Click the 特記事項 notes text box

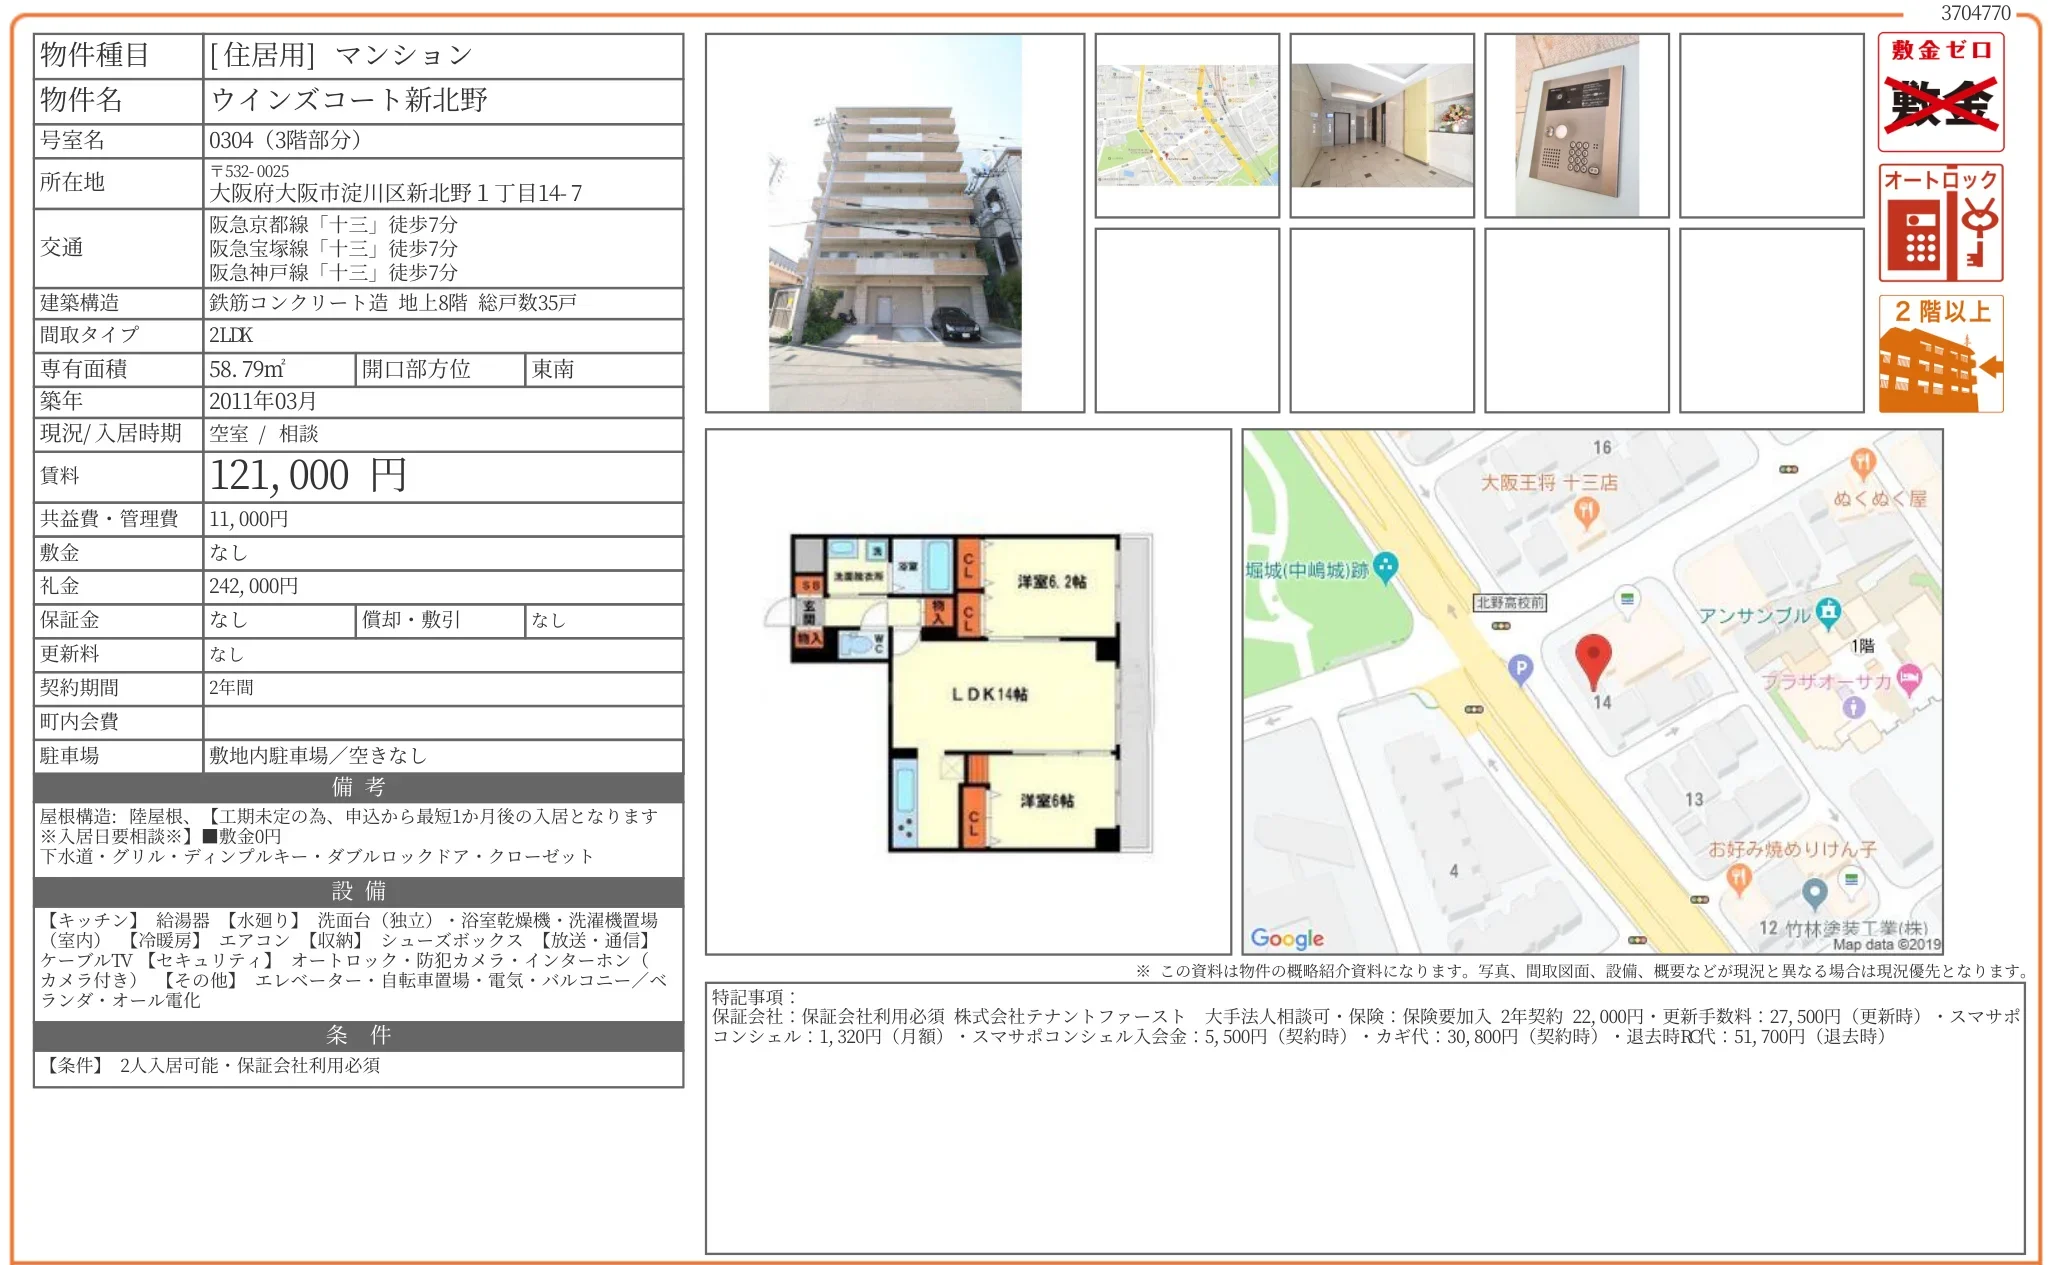coord(1364,1117)
